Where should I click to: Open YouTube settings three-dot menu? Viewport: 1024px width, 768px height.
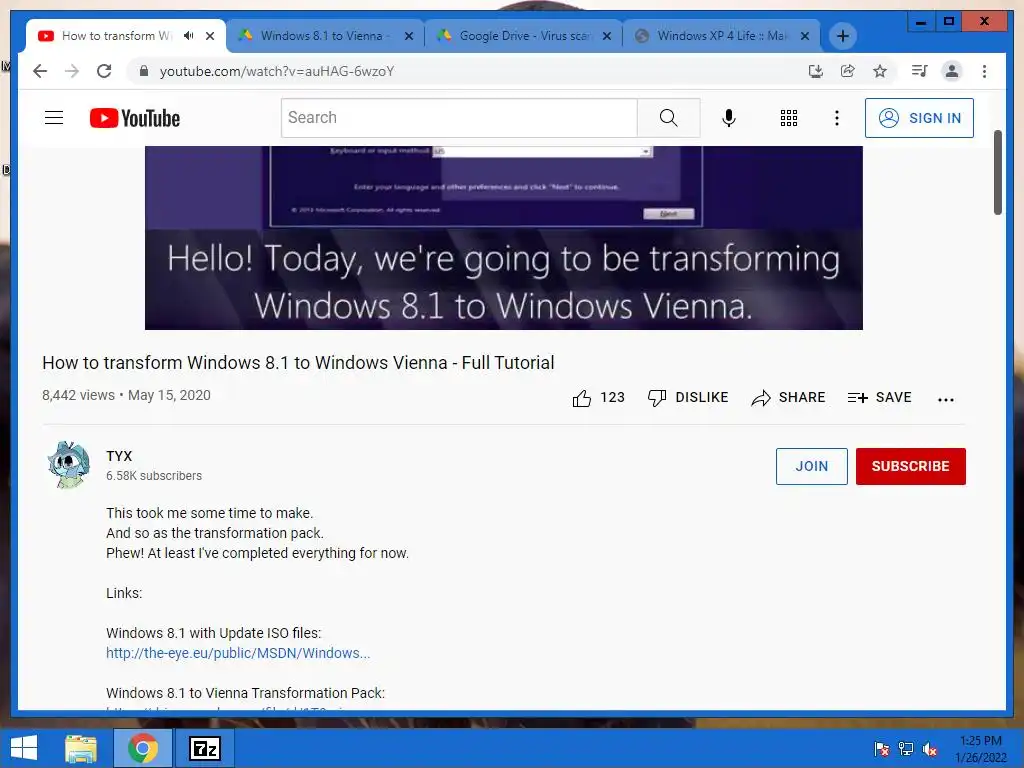pyautogui.click(x=837, y=118)
